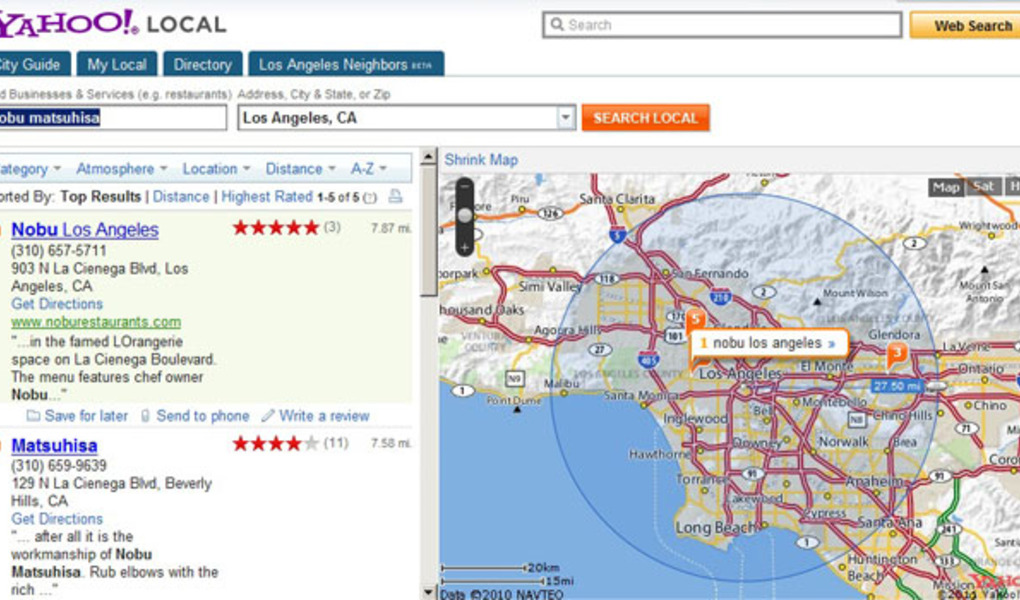Image resolution: width=1020 pixels, height=600 pixels.
Task: Expand the location combo box arrow
Action: pos(566,118)
